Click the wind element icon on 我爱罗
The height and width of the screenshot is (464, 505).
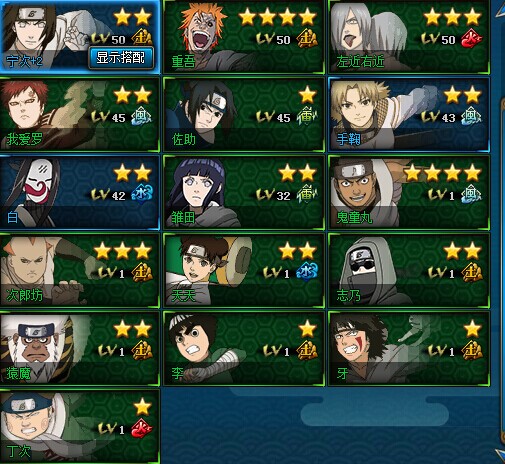pyautogui.click(x=141, y=117)
